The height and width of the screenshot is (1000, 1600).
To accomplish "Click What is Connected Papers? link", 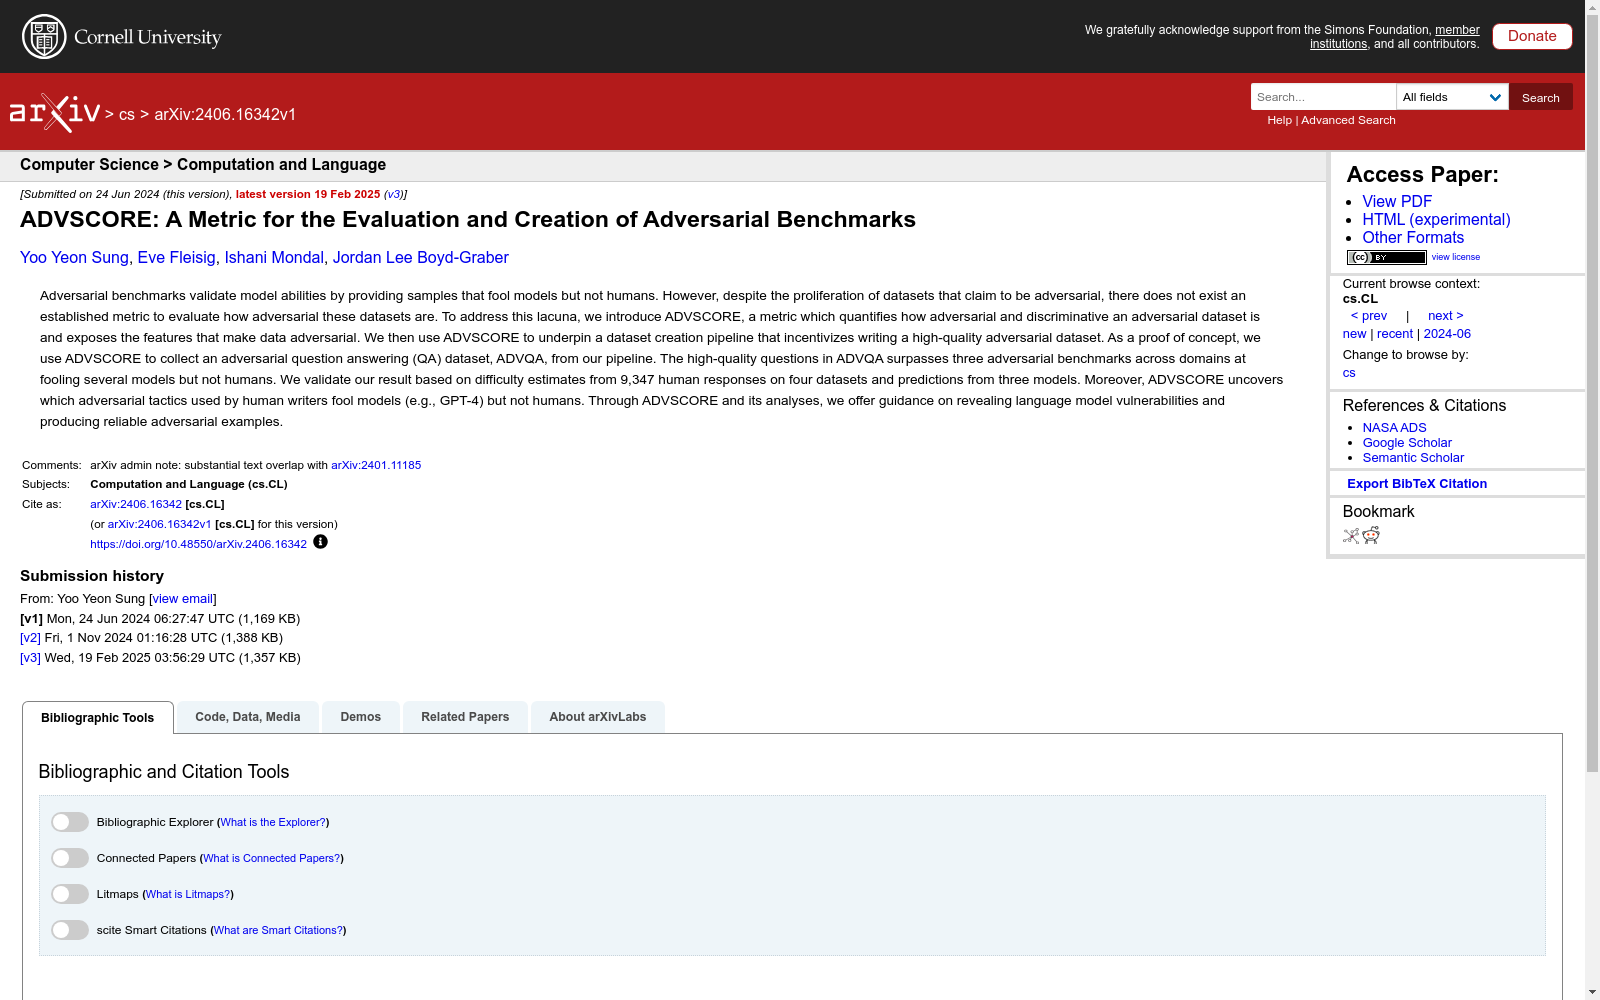I will [272, 858].
